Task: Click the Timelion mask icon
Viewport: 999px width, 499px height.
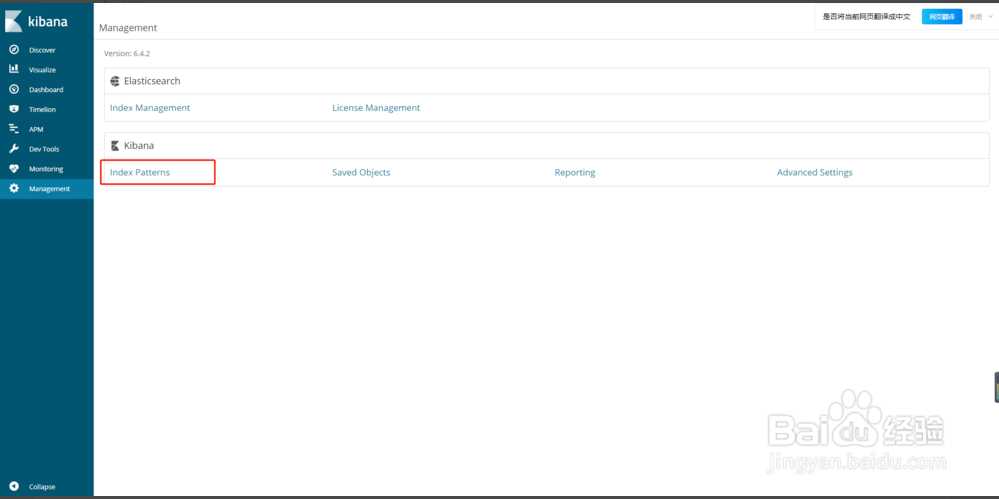Action: tap(14, 109)
